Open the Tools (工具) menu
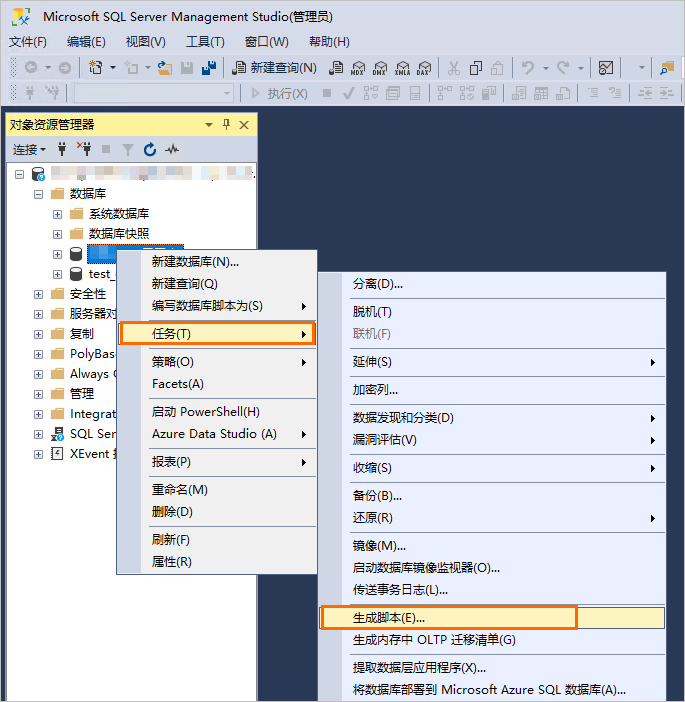 coord(205,42)
